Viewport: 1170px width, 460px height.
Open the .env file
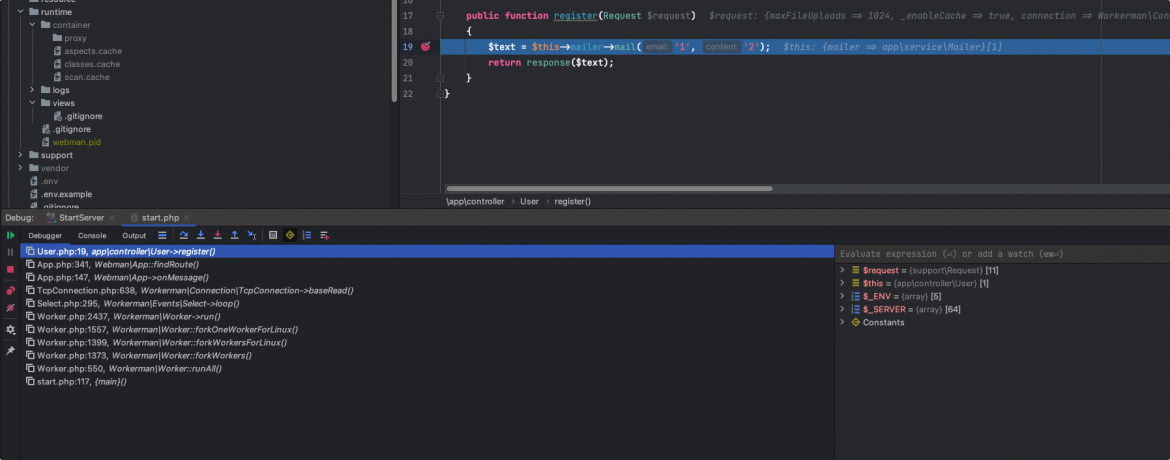coord(43,181)
